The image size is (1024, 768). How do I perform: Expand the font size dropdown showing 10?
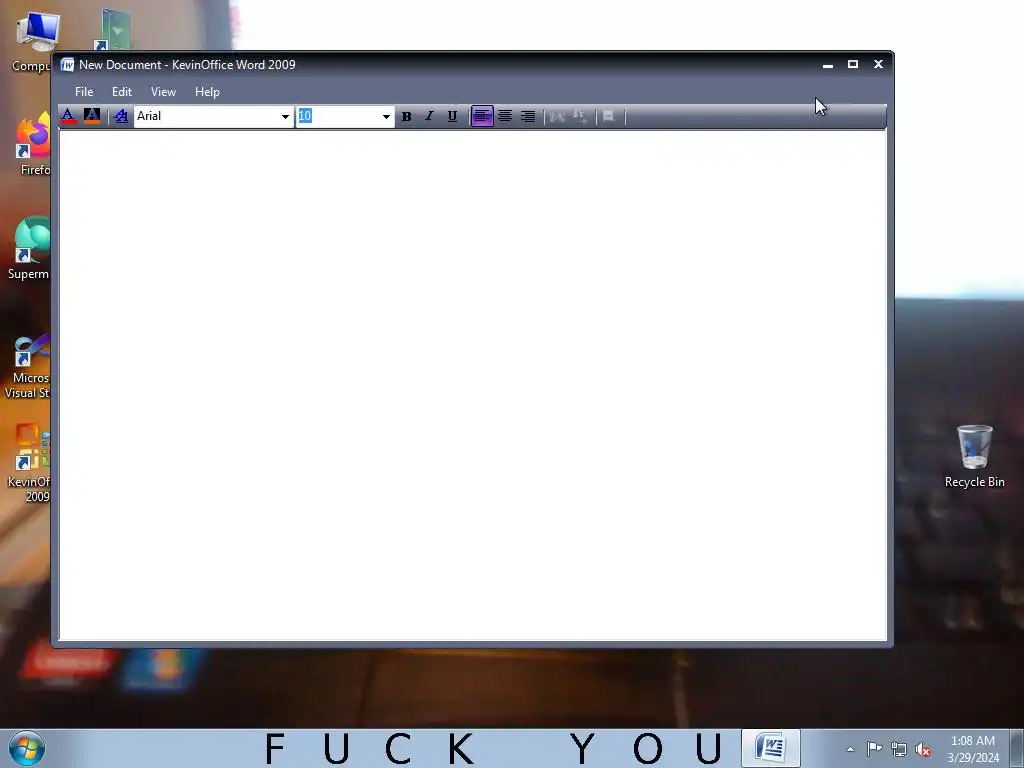point(386,117)
